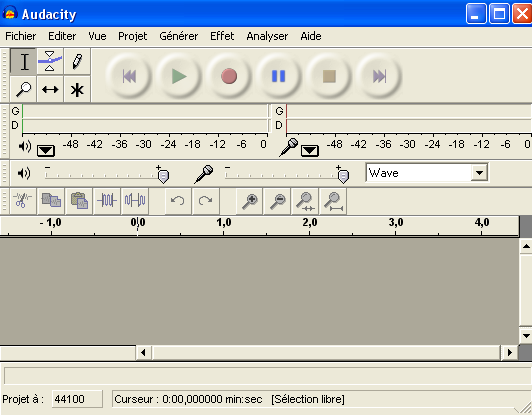Open the Aide menu

coord(311,36)
